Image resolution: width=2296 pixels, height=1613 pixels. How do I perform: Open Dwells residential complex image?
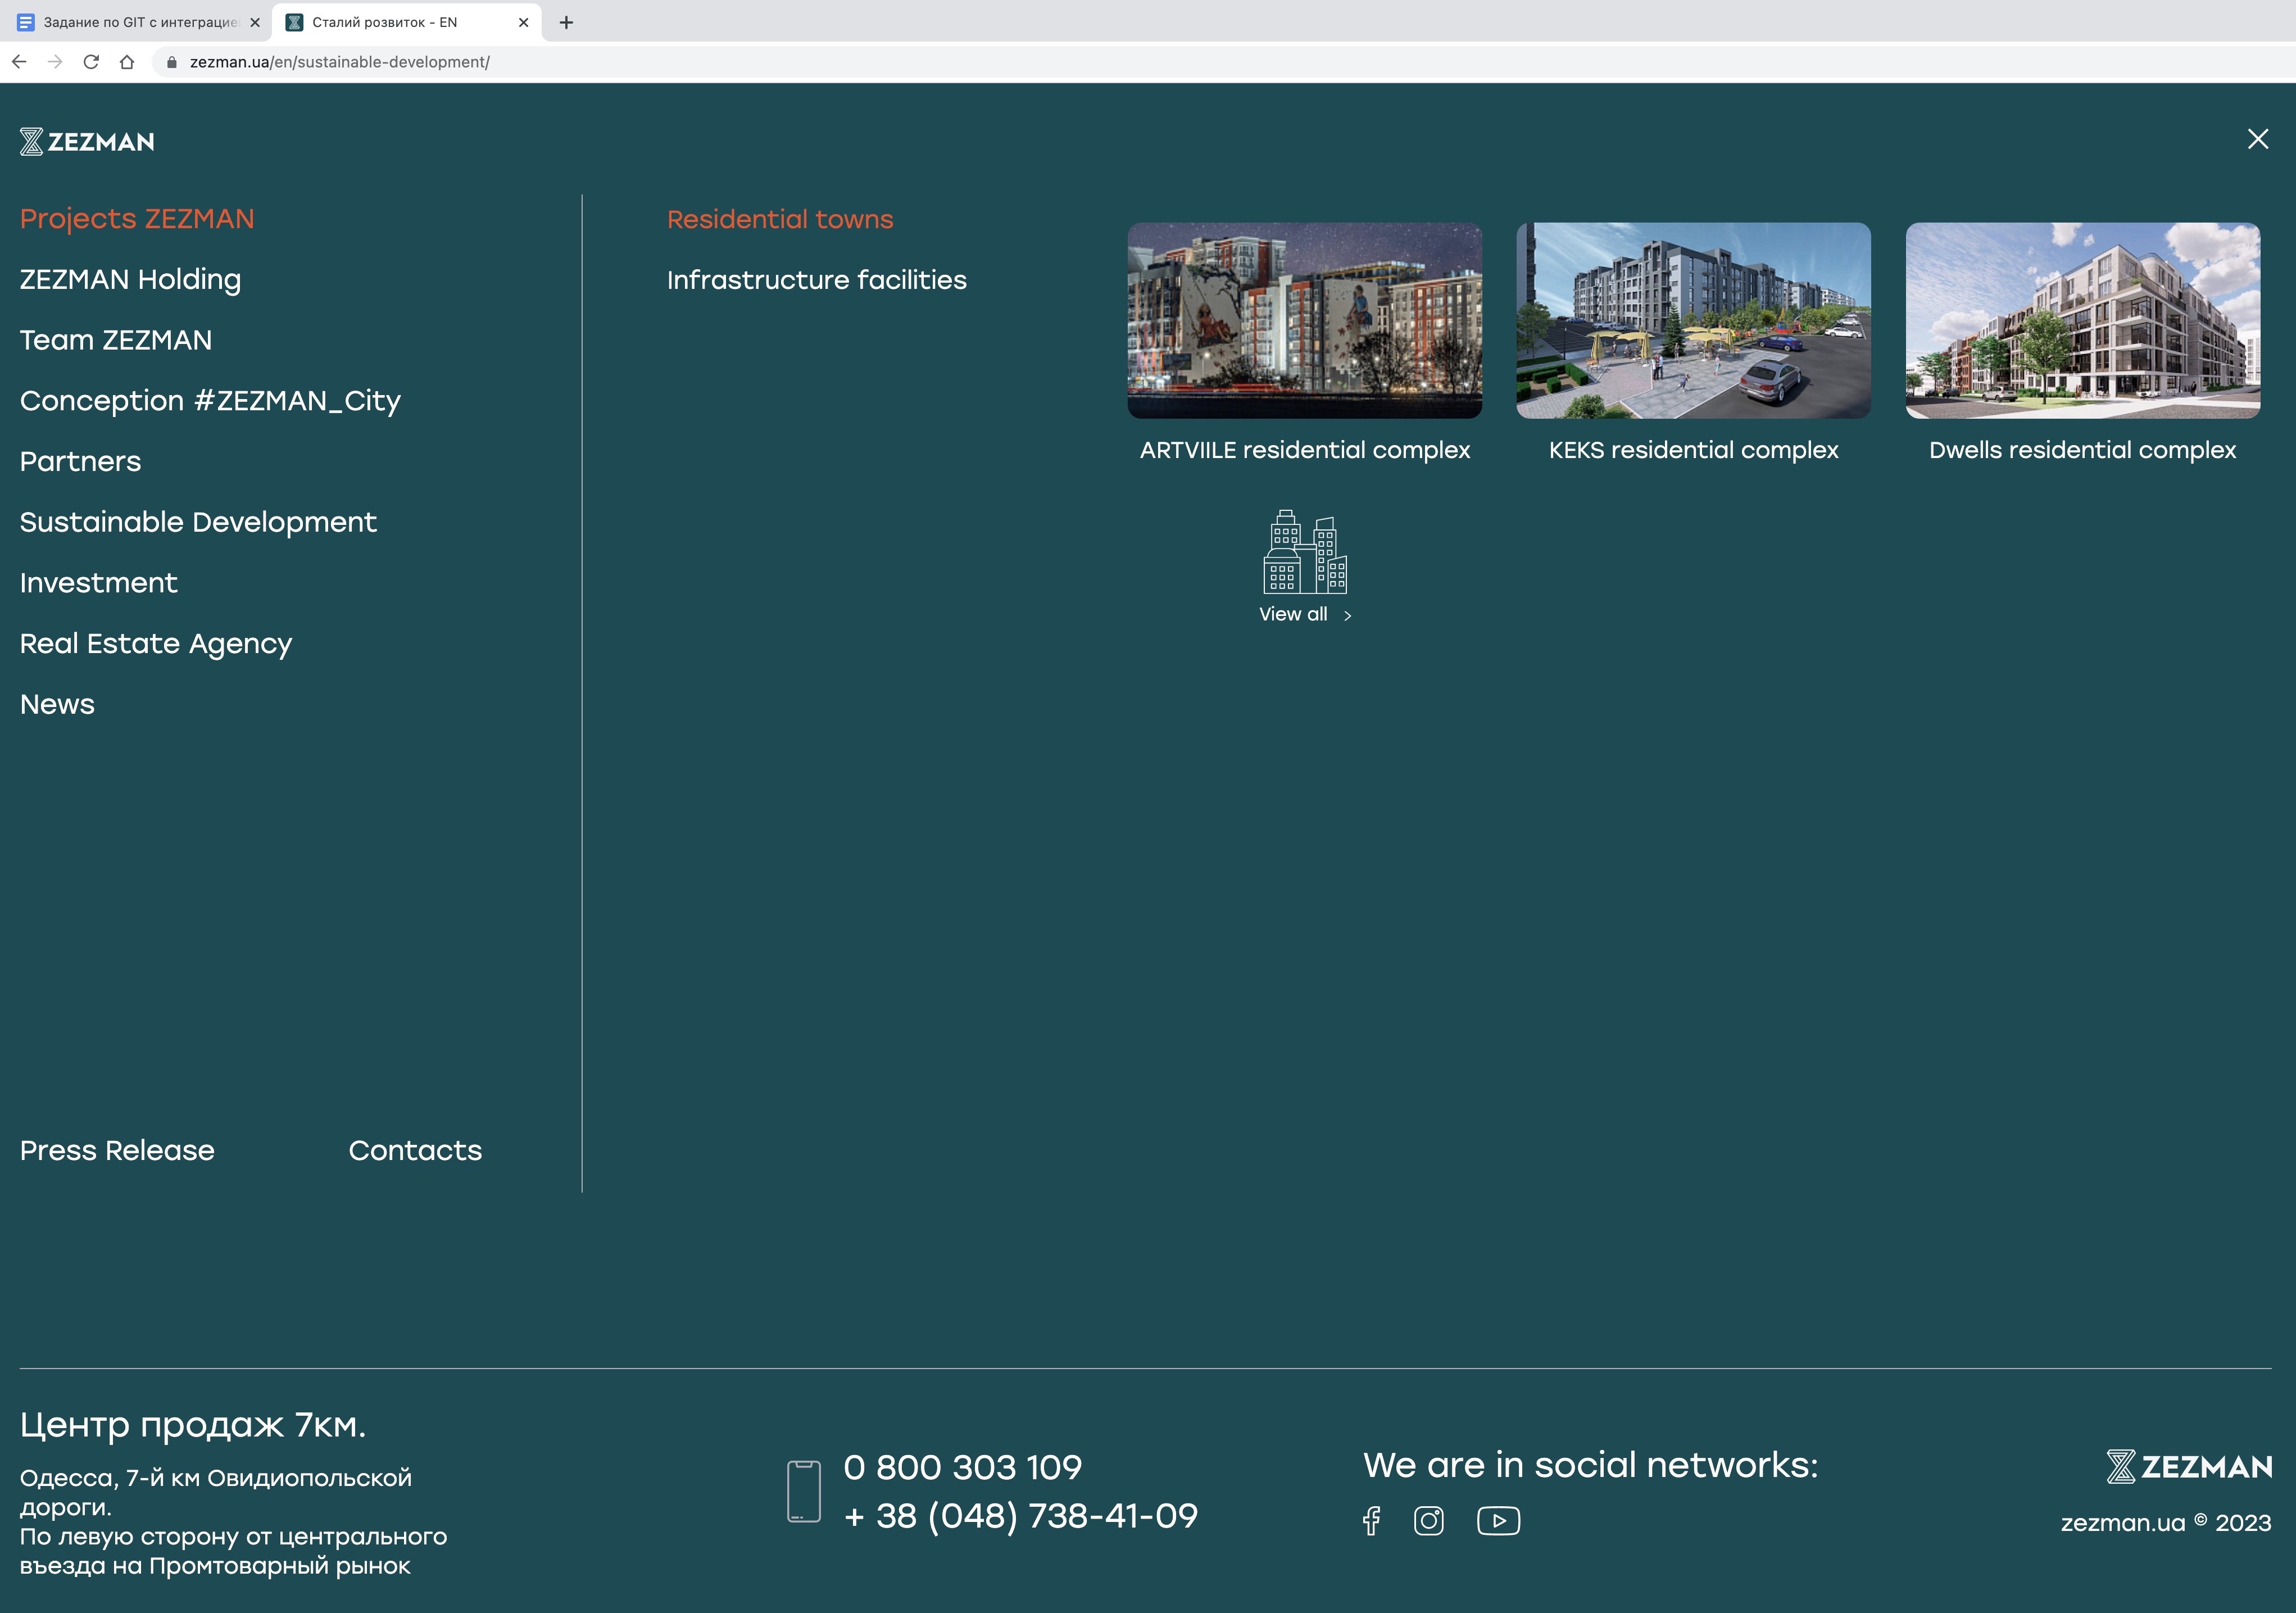pos(2082,321)
